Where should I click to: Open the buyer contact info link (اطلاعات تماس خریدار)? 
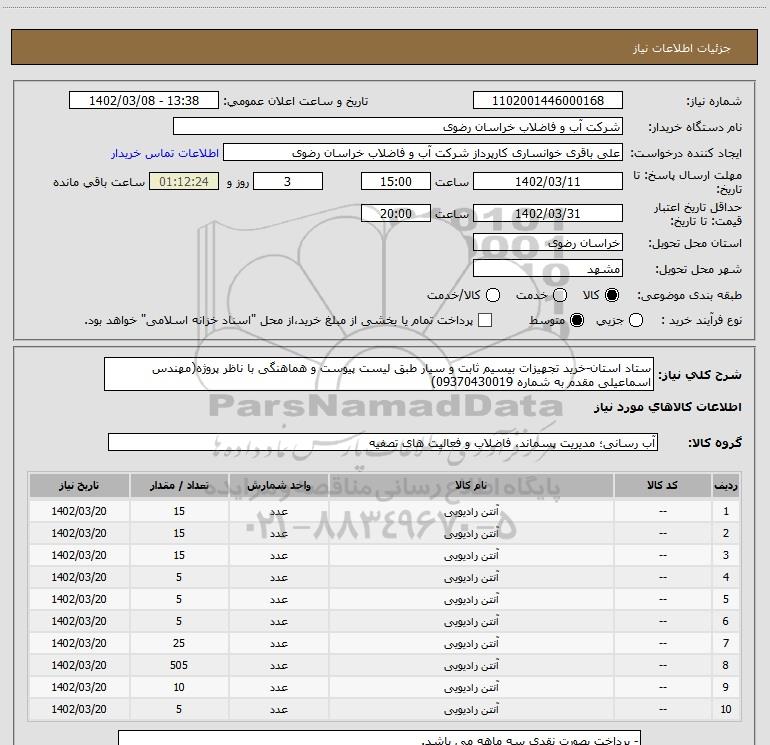[165, 153]
